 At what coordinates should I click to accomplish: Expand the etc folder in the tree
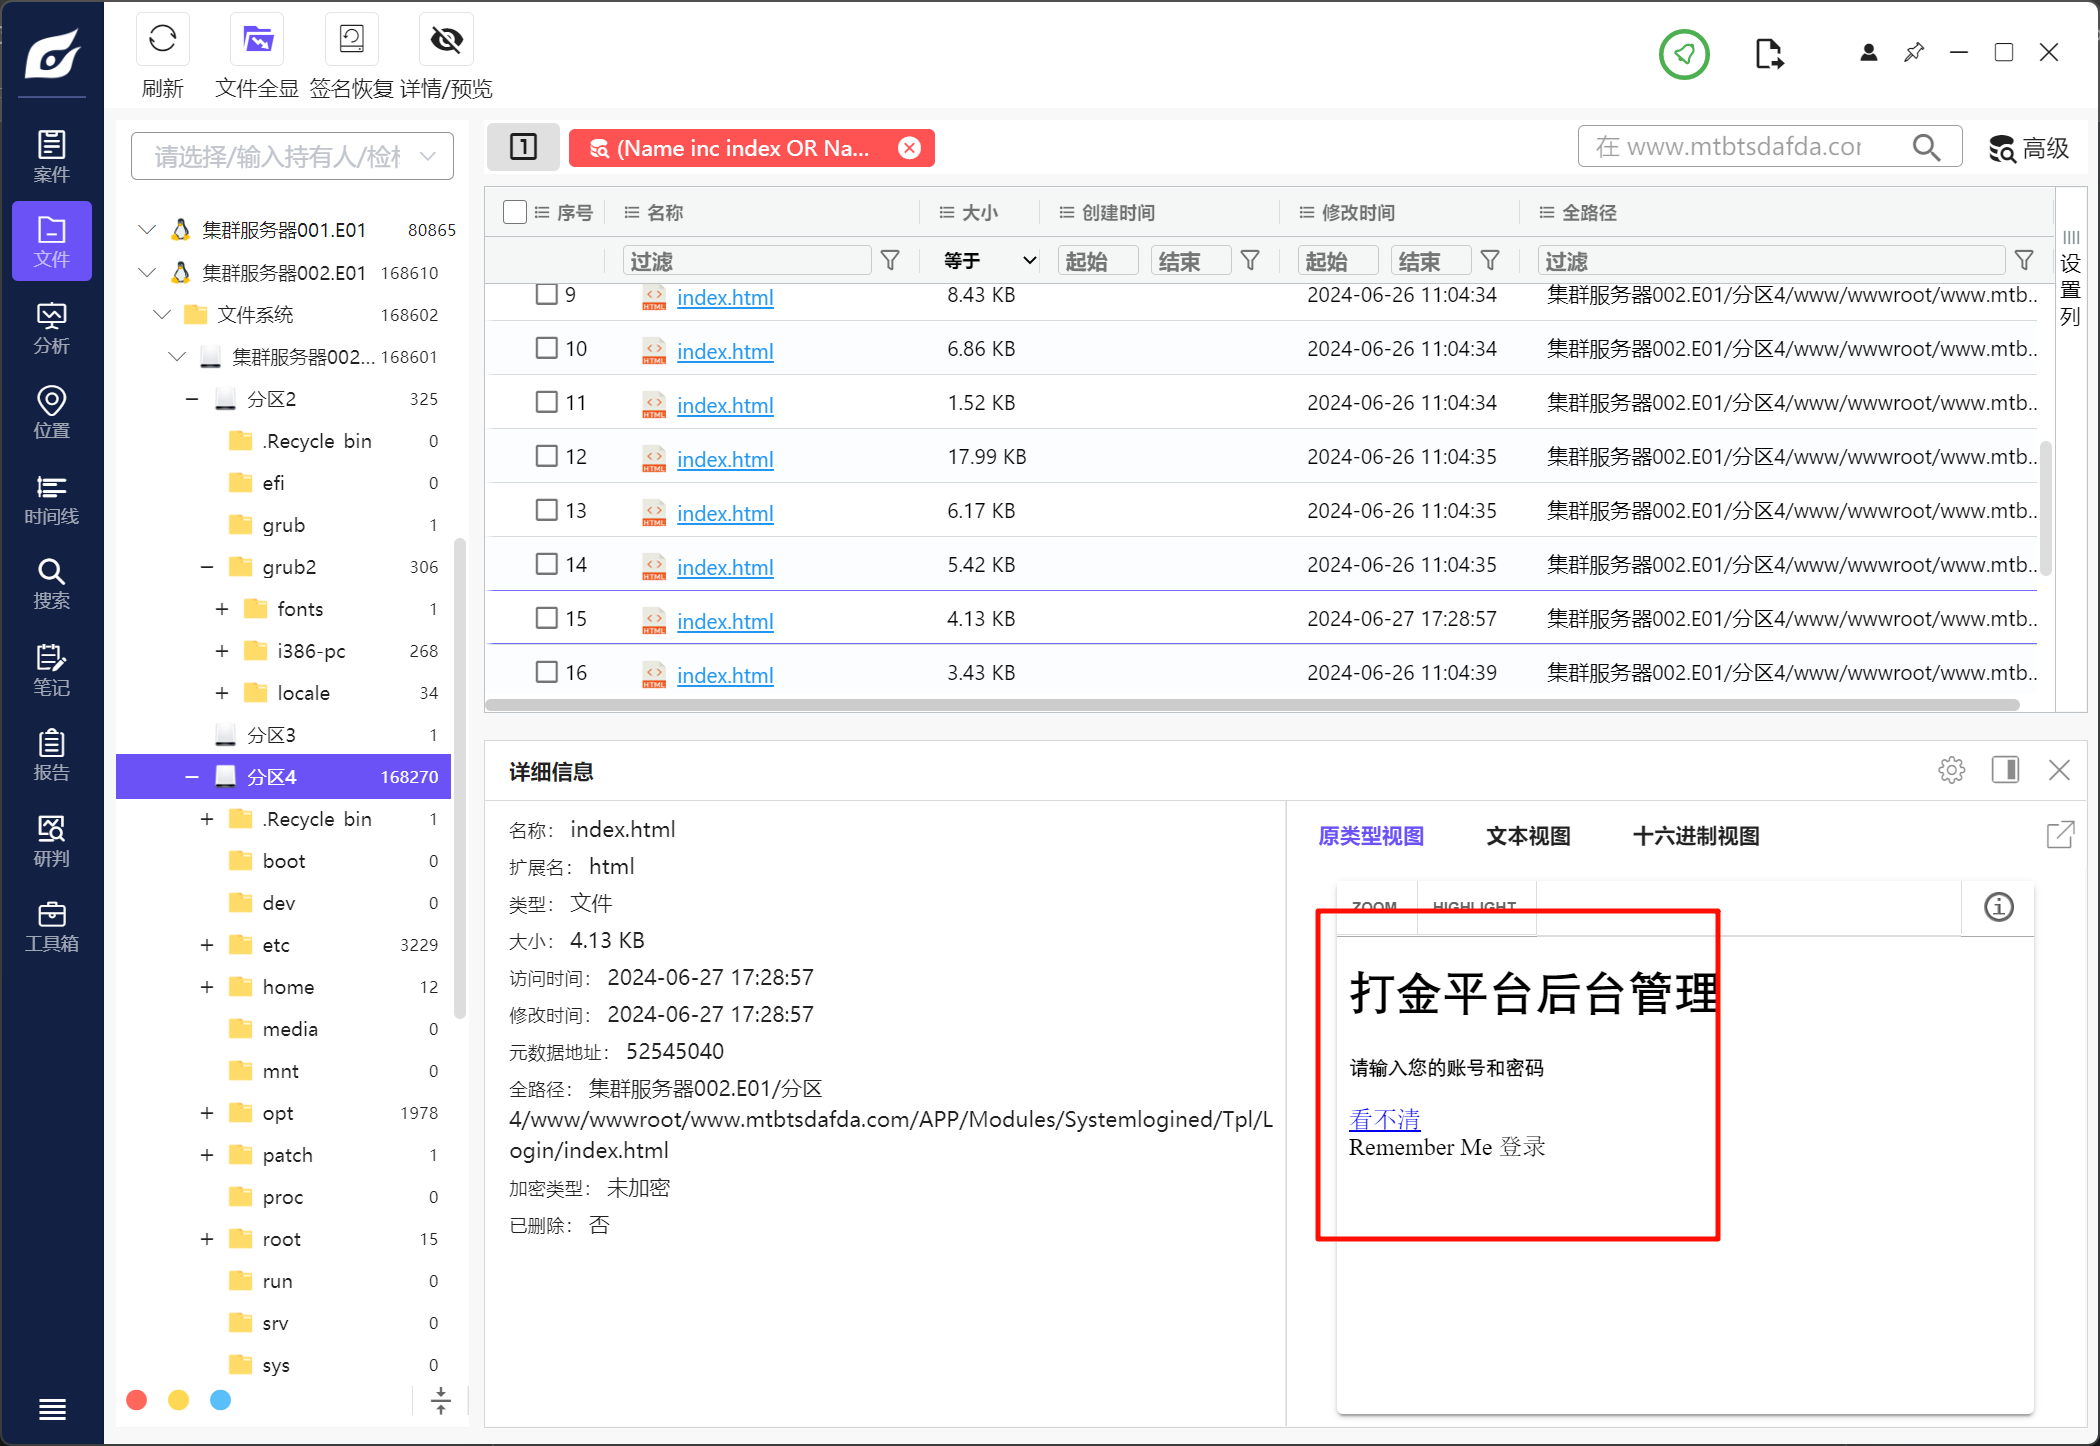(x=207, y=945)
